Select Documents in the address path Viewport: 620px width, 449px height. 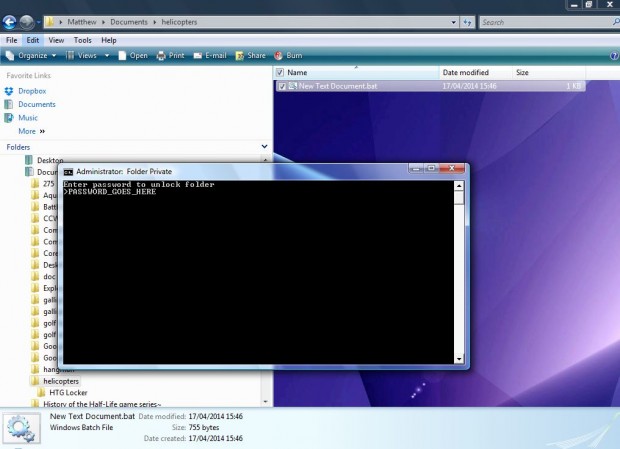(x=129, y=22)
